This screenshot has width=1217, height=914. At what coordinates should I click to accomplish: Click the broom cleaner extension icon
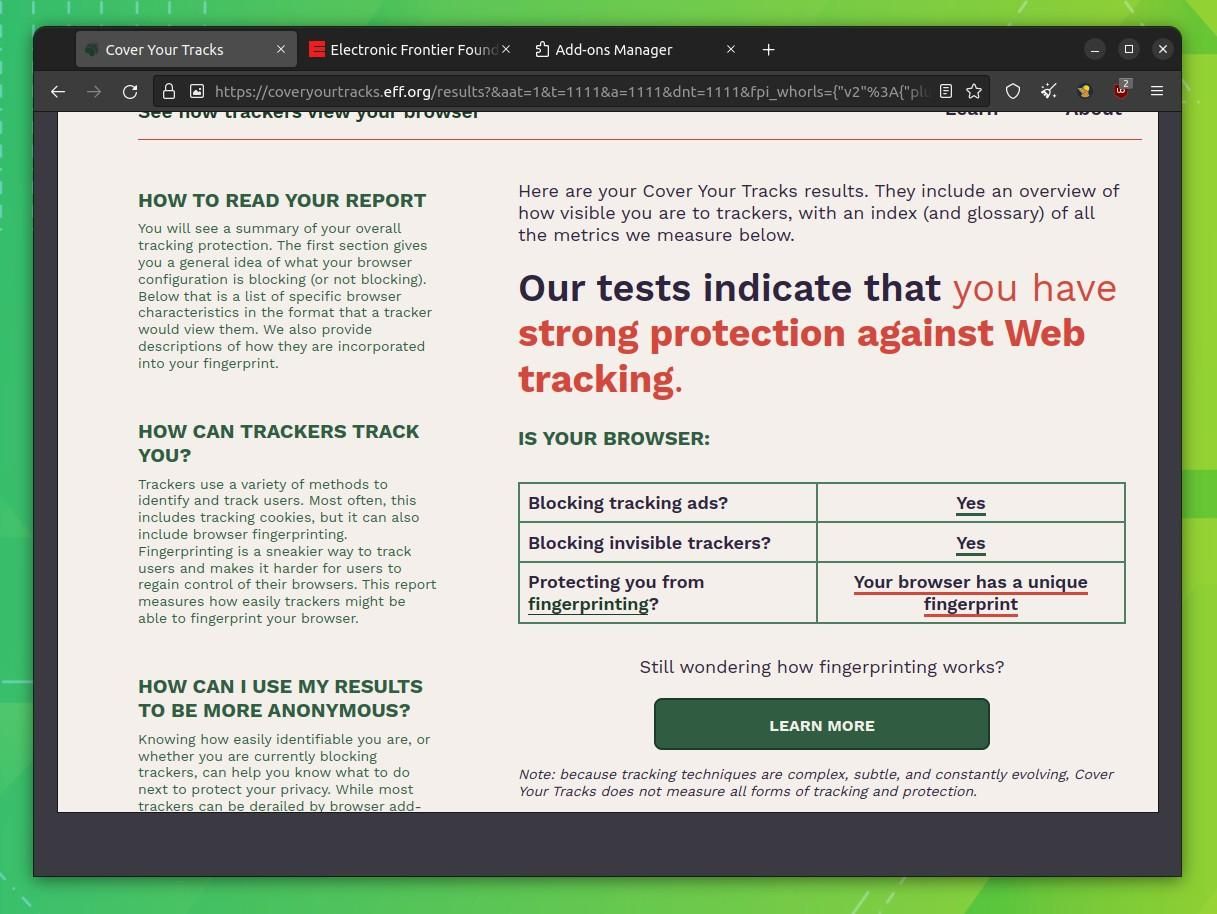point(1048,91)
